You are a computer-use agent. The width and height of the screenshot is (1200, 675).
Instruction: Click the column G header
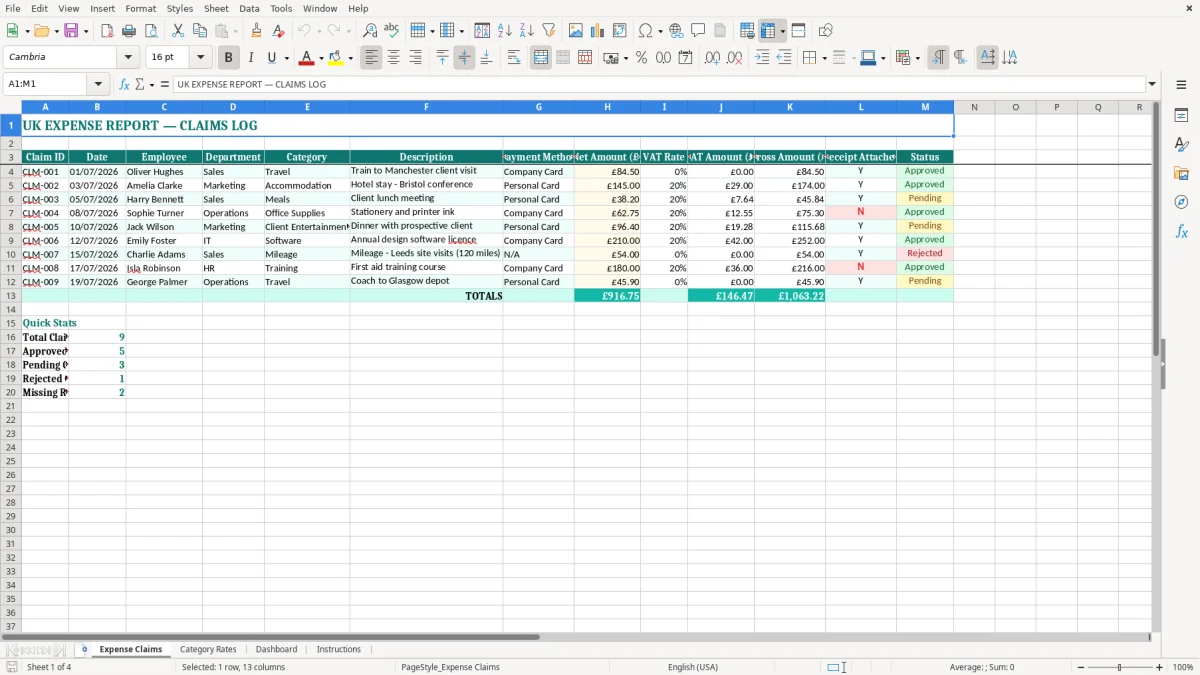[538, 107]
